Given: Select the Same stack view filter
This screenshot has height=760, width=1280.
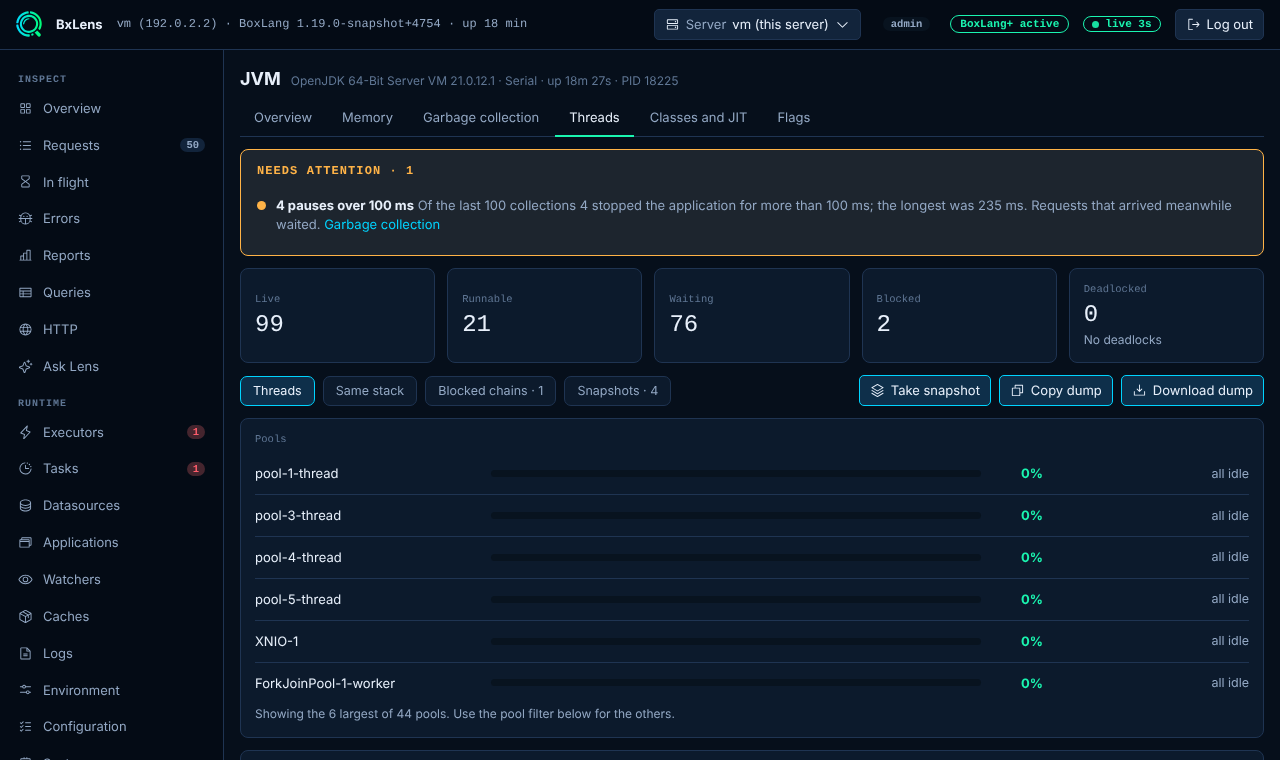Looking at the screenshot, I should (370, 390).
